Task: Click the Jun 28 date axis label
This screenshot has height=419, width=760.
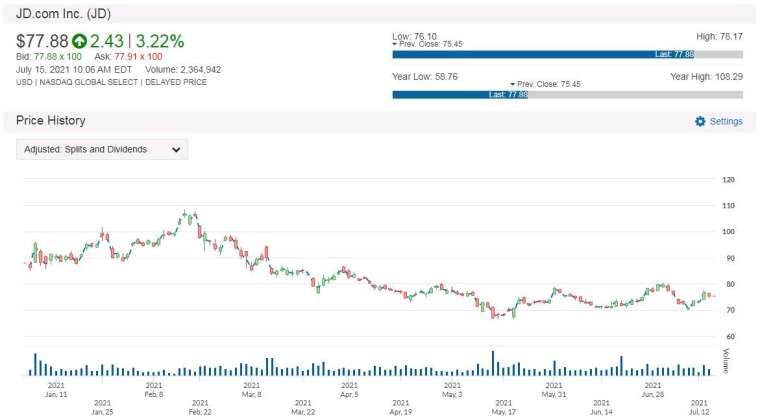Action: click(x=652, y=390)
